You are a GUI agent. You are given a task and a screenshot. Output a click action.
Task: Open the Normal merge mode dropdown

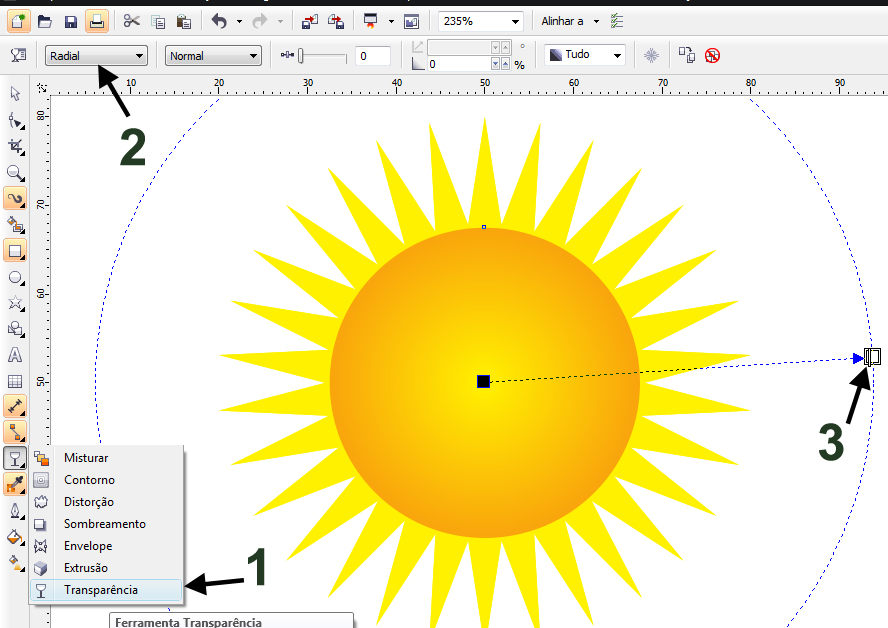click(212, 55)
